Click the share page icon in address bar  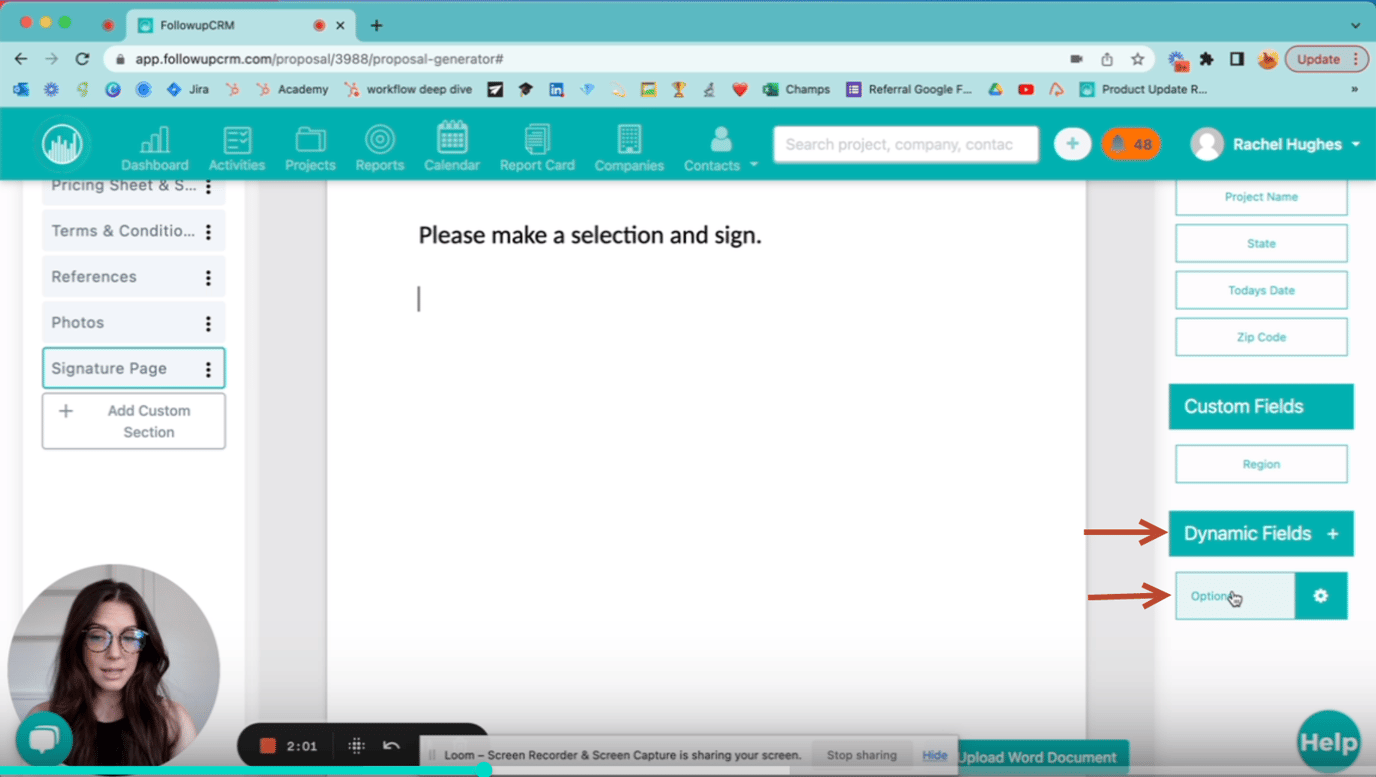click(x=1106, y=59)
